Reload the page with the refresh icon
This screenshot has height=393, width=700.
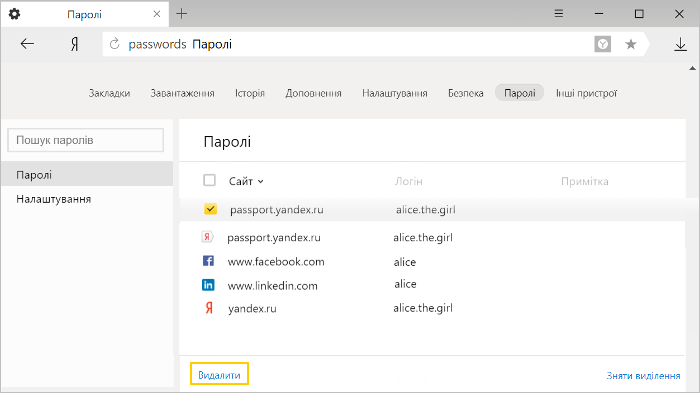coord(115,44)
